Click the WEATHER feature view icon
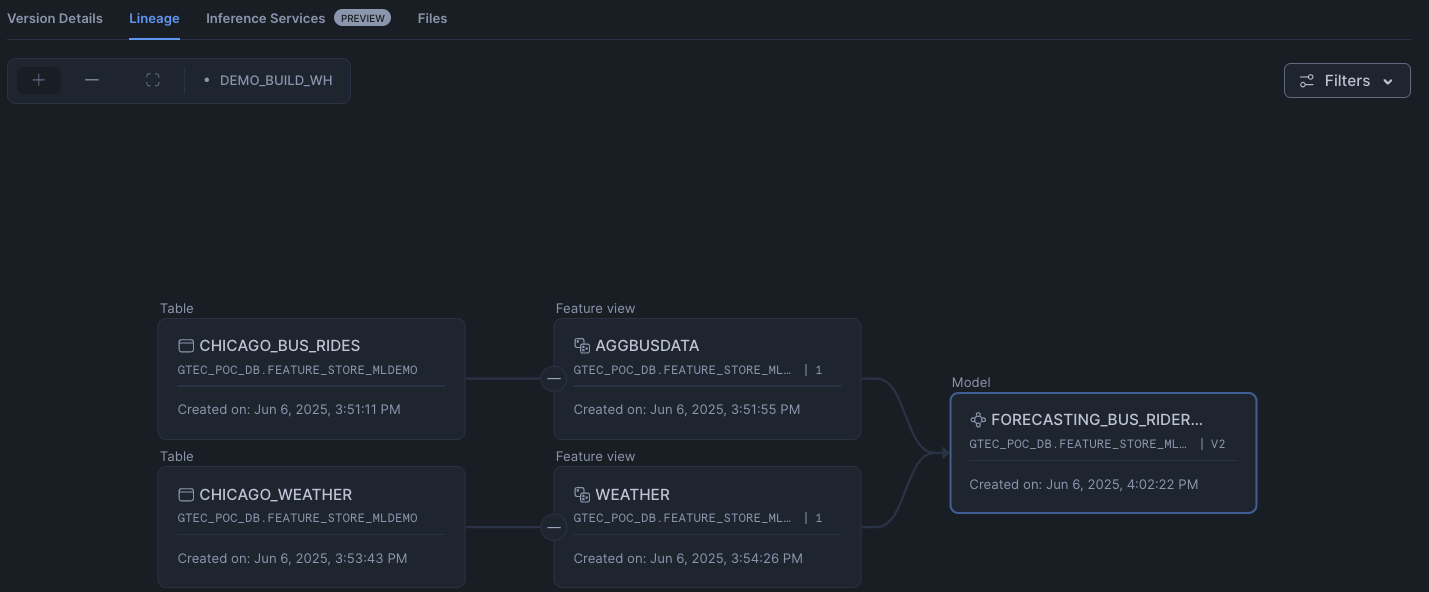The image size is (1429, 592). click(x=582, y=495)
